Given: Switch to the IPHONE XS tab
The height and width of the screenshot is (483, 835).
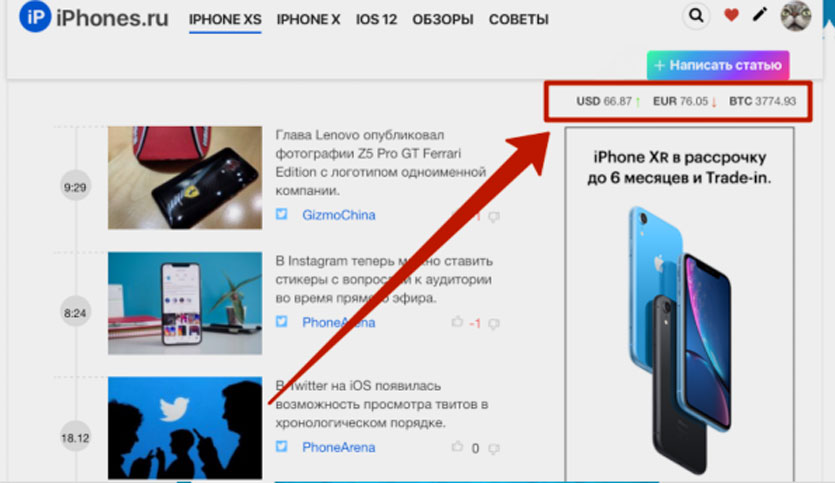Looking at the screenshot, I should tap(225, 20).
